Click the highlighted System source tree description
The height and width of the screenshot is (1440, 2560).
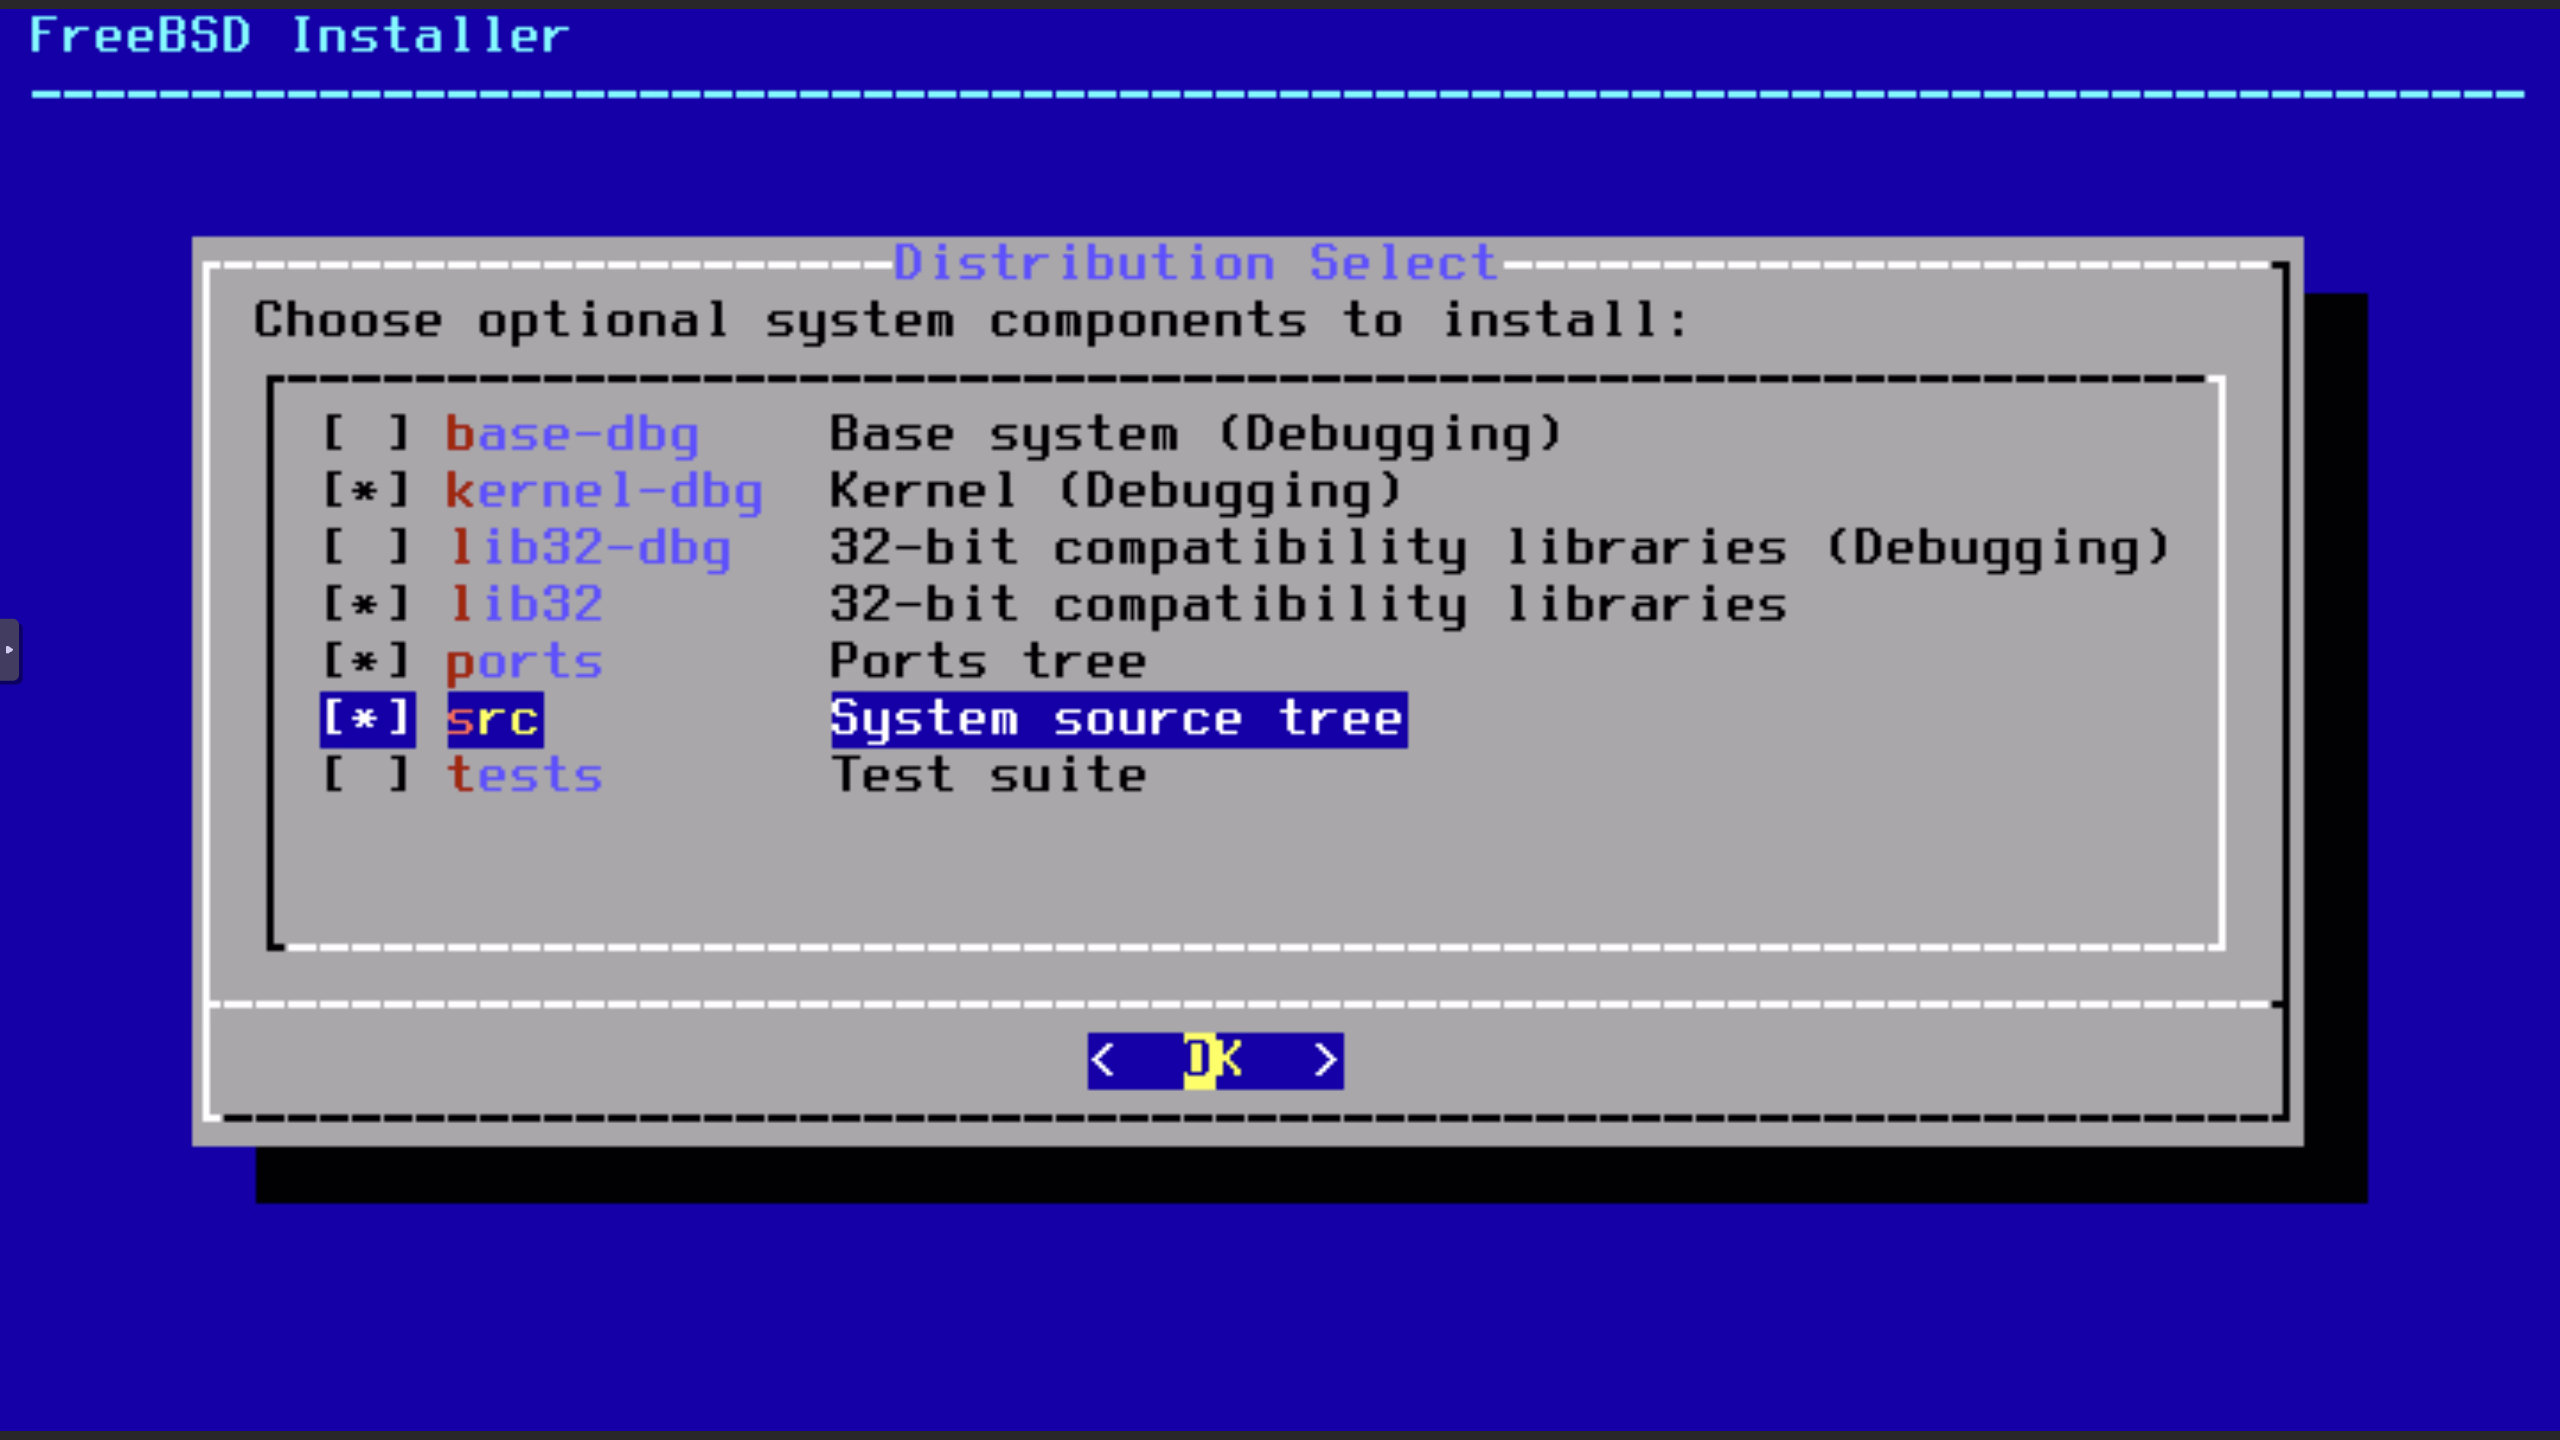1117,718
